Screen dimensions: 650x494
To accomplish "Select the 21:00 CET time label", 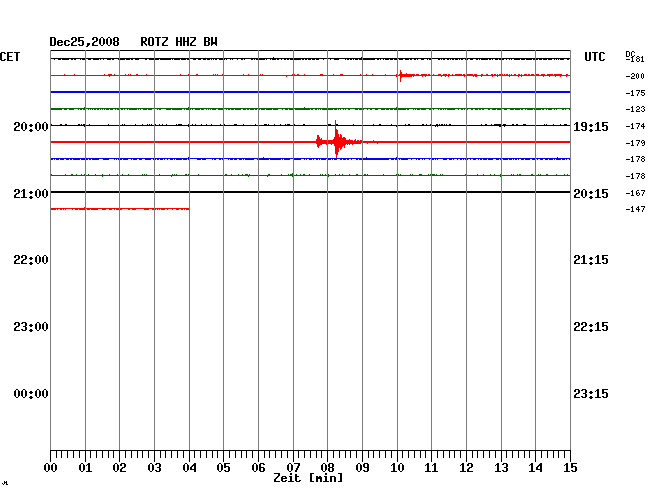I will (x=31, y=194).
